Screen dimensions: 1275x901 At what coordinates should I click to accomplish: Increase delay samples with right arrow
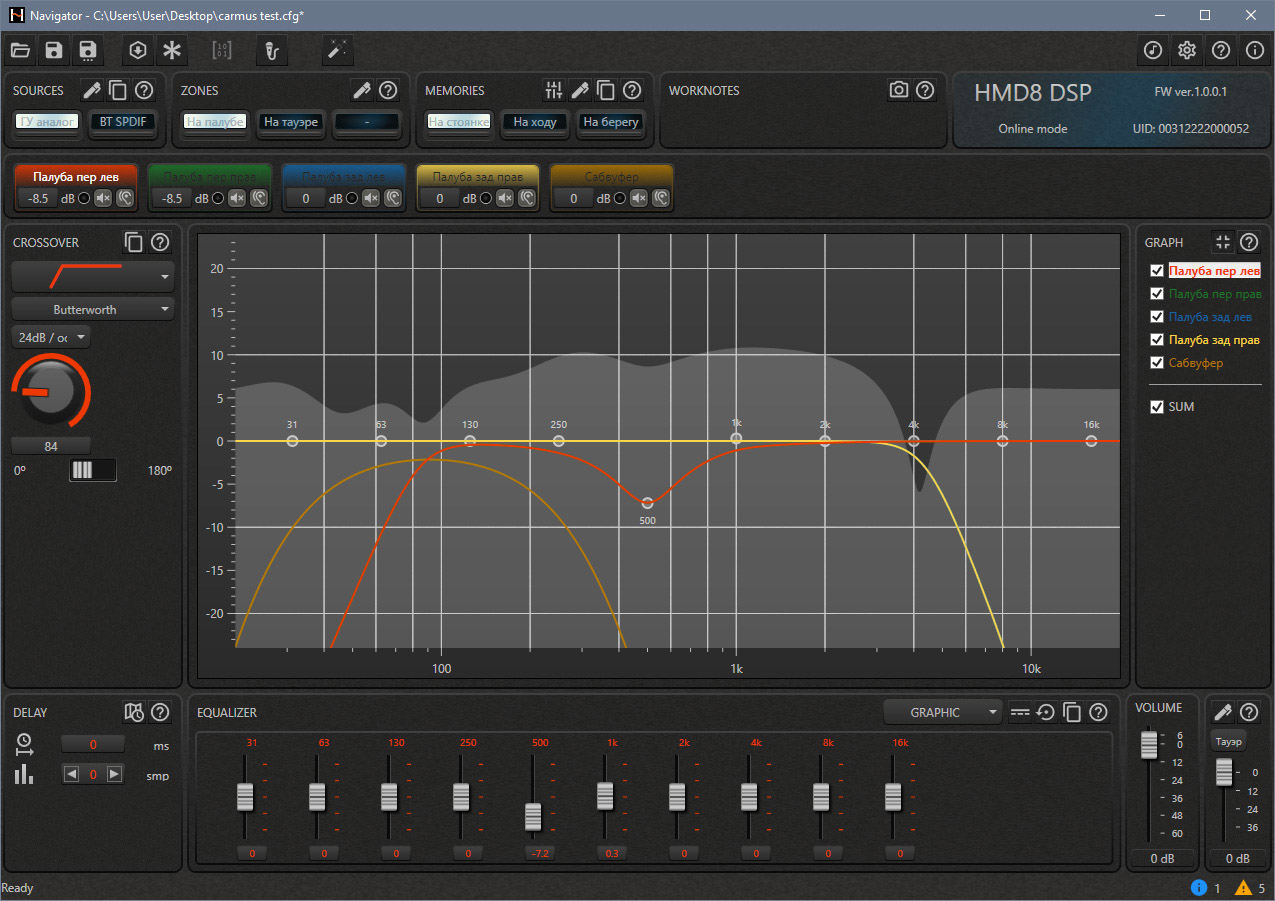(x=115, y=774)
